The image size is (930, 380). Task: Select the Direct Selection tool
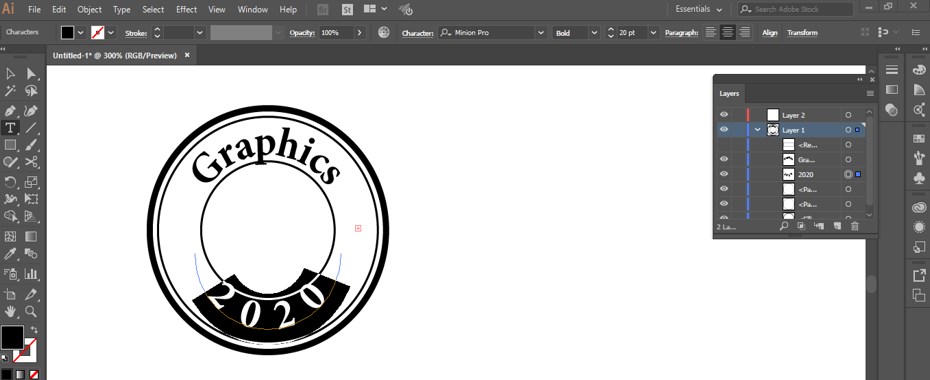click(31, 74)
